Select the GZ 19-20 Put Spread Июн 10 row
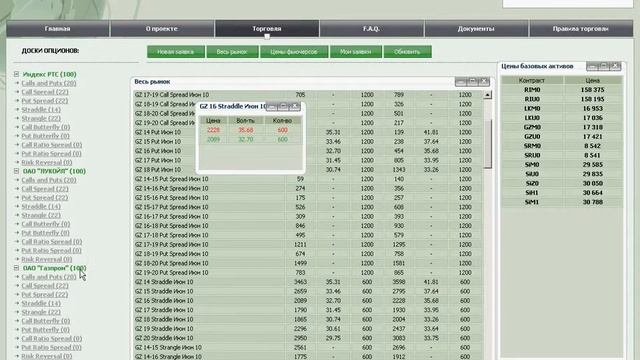This screenshot has width=640, height=360. coord(308,272)
